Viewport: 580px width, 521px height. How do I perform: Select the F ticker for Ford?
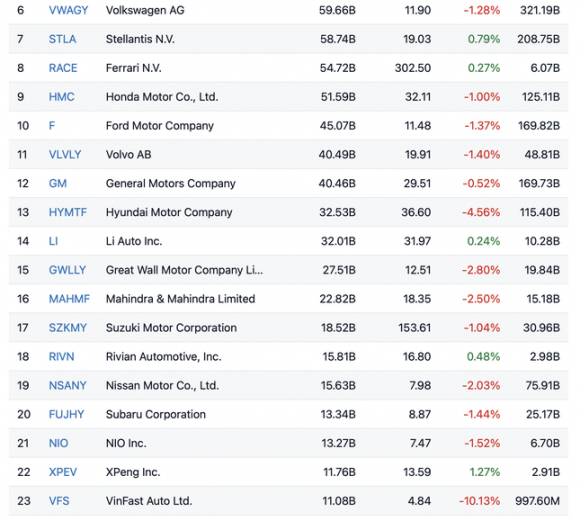pyautogui.click(x=52, y=126)
